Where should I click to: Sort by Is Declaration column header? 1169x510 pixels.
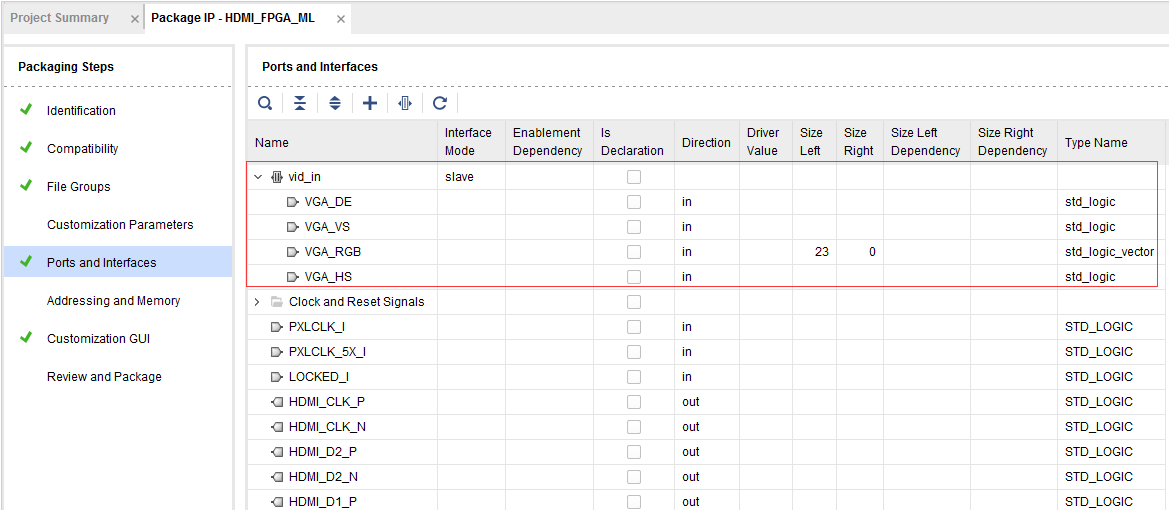[631, 142]
